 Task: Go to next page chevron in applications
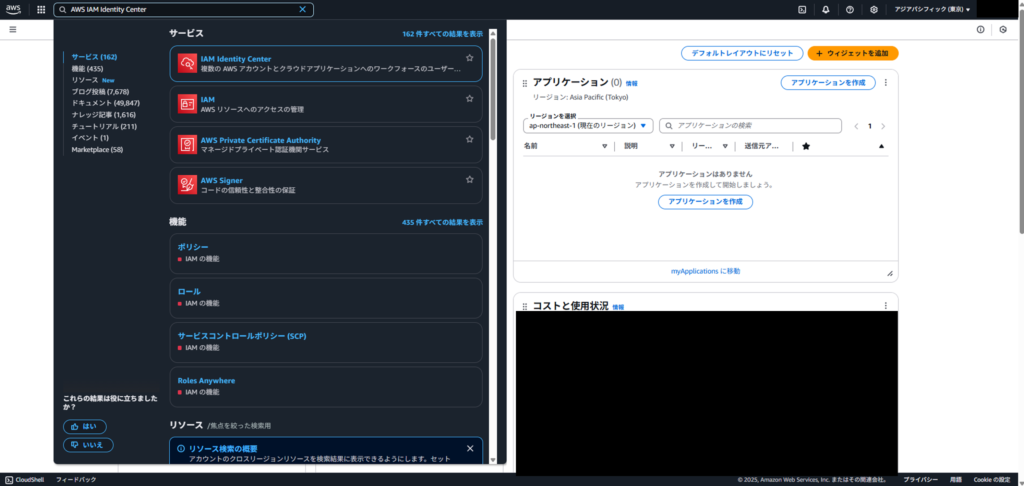(x=883, y=126)
